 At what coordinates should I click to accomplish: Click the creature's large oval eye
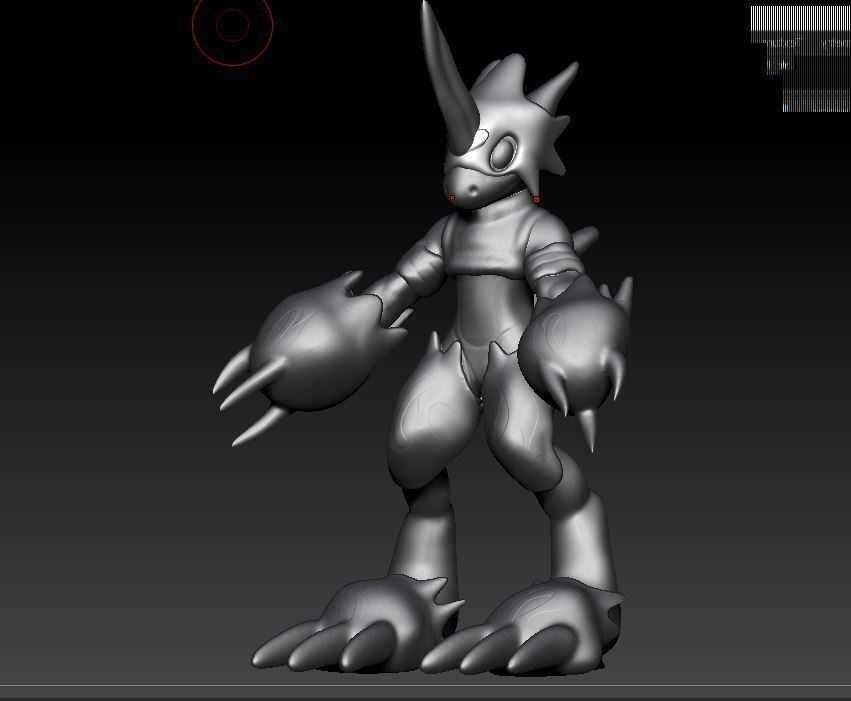tap(503, 154)
